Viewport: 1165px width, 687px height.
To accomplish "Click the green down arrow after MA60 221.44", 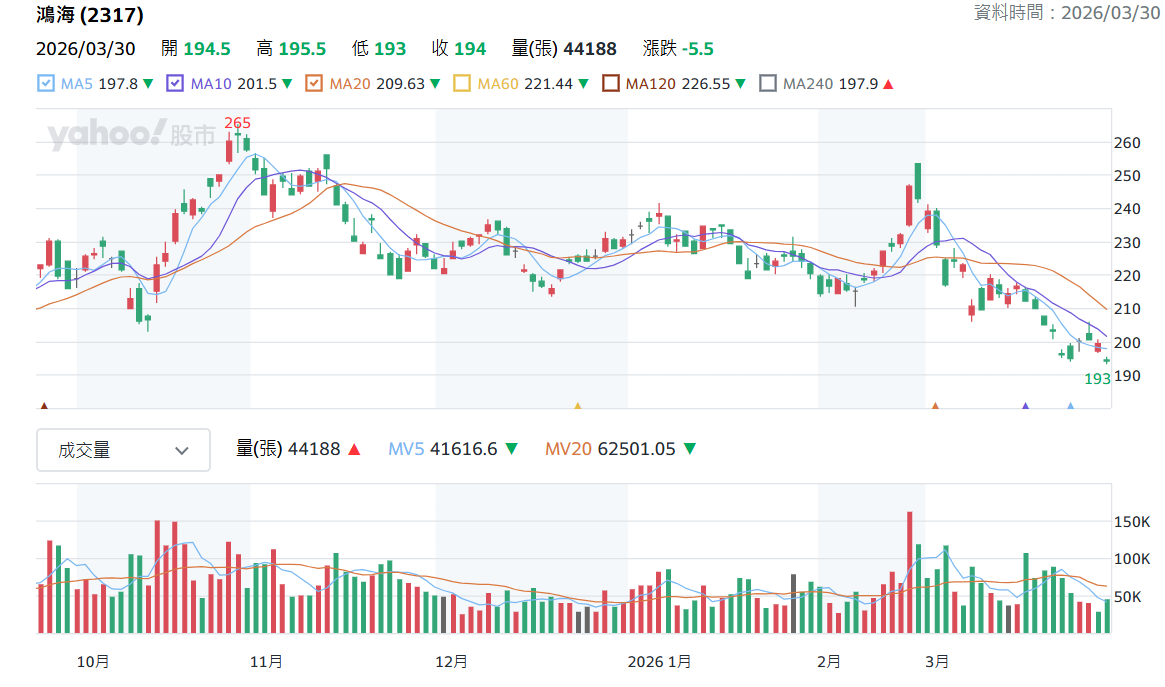I will point(583,84).
